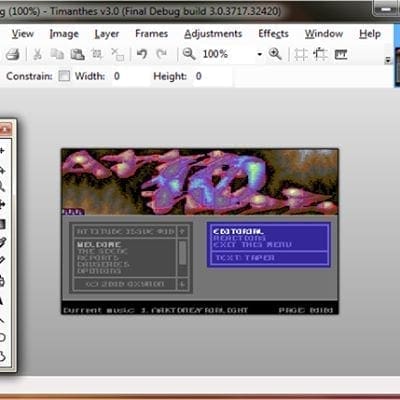The image size is (400, 400).
Task: Click the image canvas showing the Attitude menu
Action: coord(200,231)
